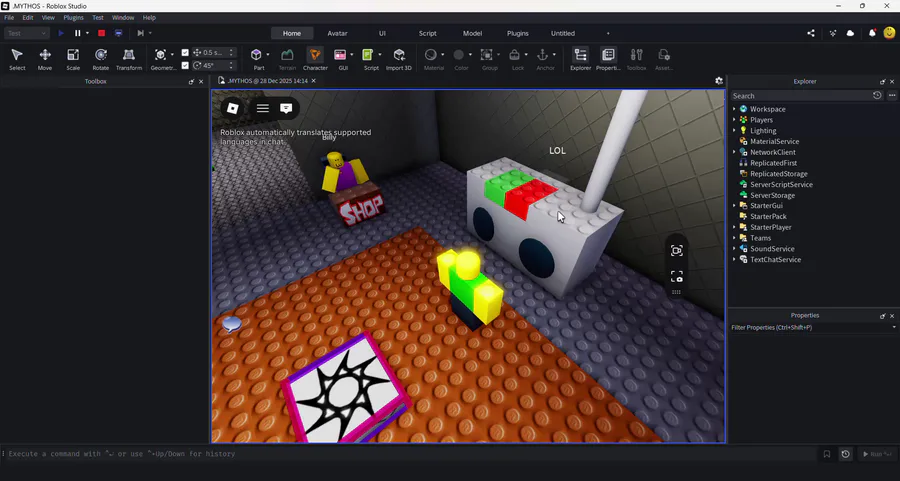
Task: Click the user avatar smiley icon
Action: point(890,33)
